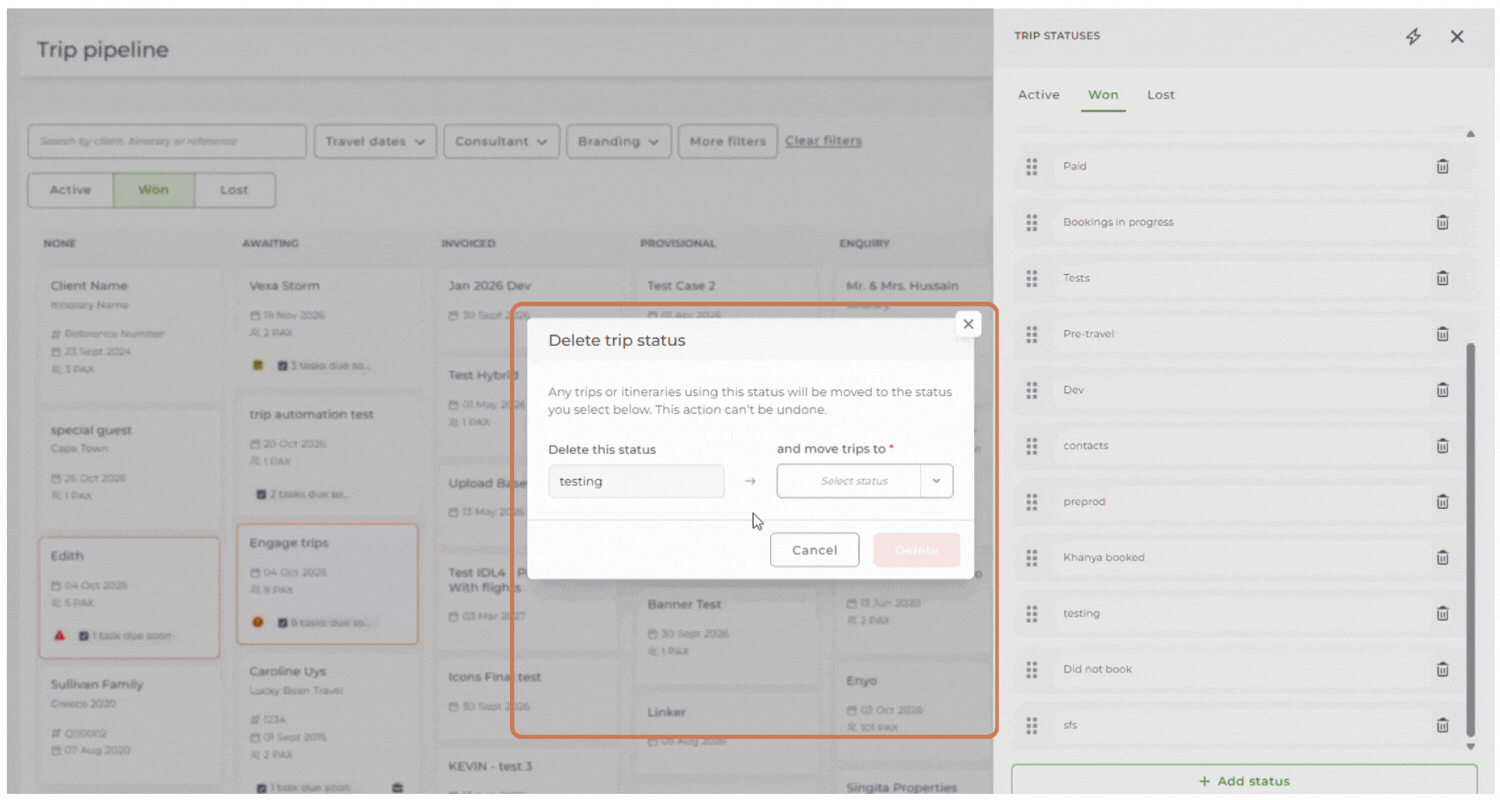Click trash icon next to Dev
Screen dimensions: 1500x800
(1442, 390)
